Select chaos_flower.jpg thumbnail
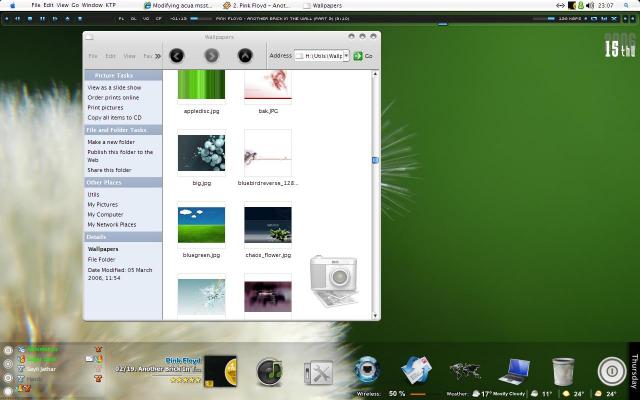This screenshot has height=400, width=640. 268,225
